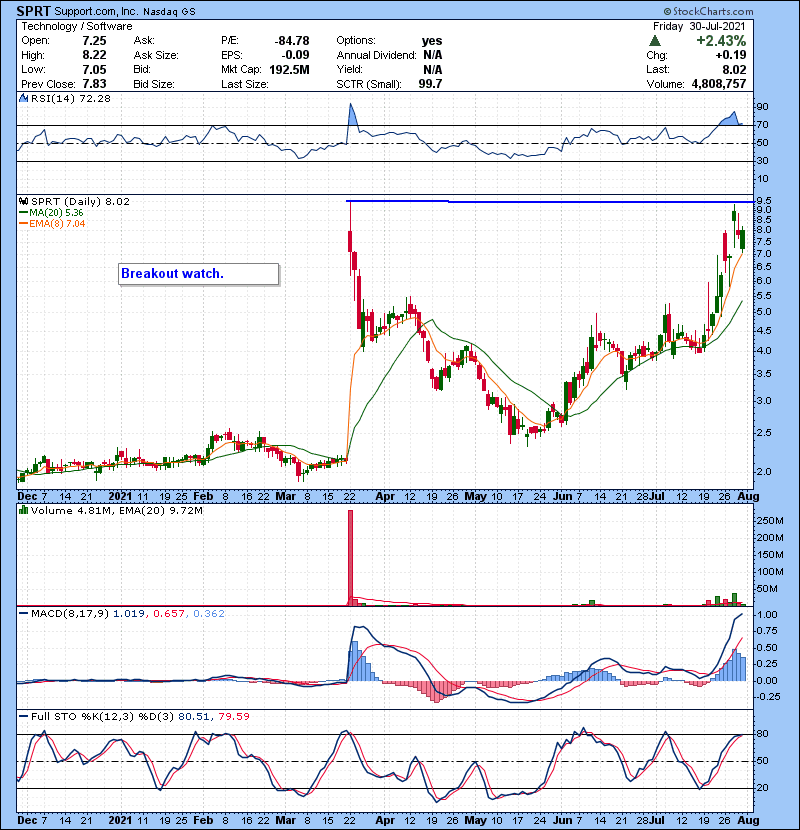The width and height of the screenshot is (800, 830).
Task: Click the tall red March volume spike bar
Action: tap(350, 557)
